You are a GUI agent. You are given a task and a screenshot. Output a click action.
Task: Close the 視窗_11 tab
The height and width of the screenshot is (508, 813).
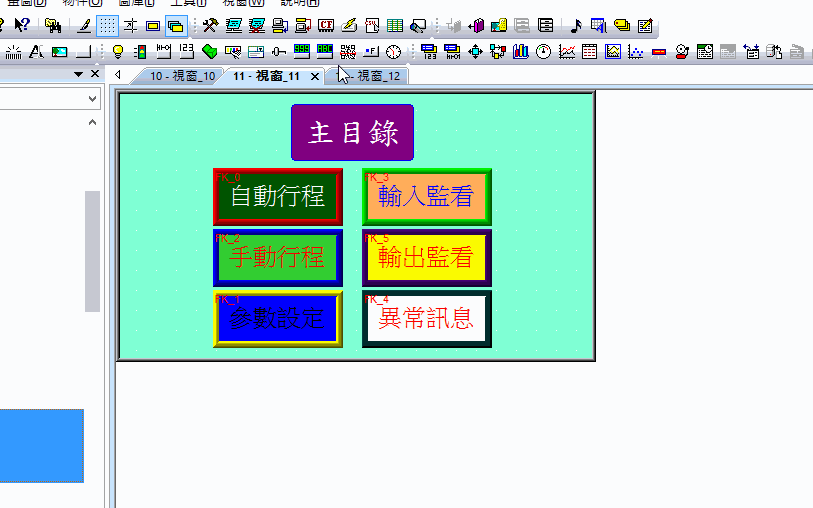pyautogui.click(x=315, y=76)
